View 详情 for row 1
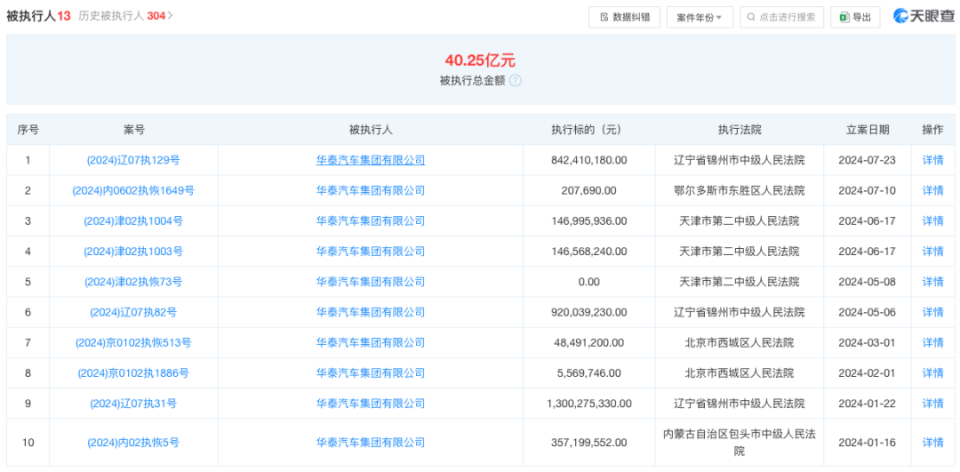This screenshot has height=472, width=960. click(x=932, y=160)
